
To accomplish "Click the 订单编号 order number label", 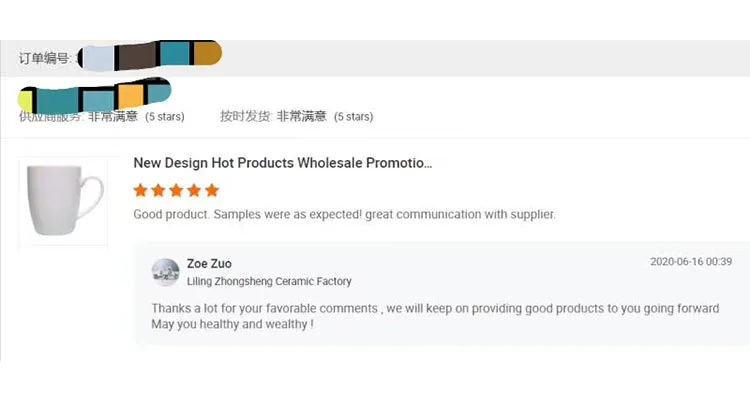I will [44, 58].
